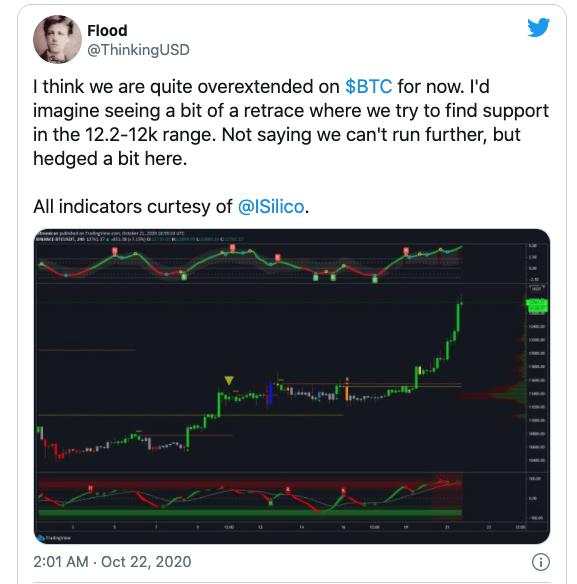Click the TradingView logo in the chart corner

pos(54,538)
